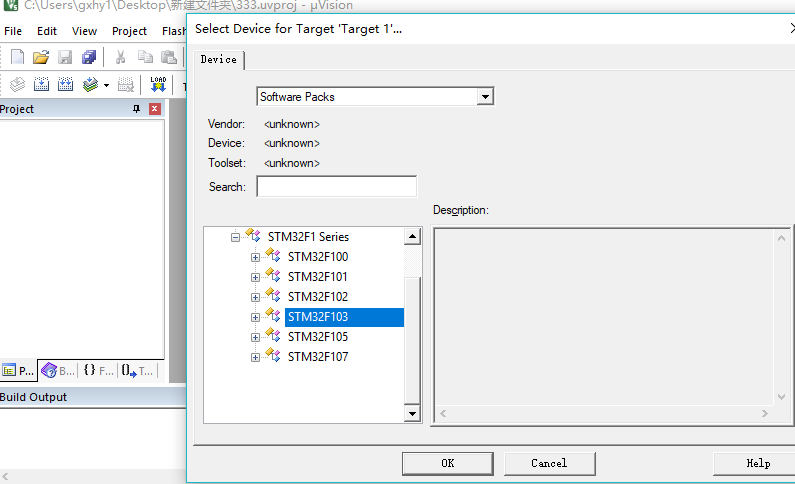The image size is (795, 484).
Task: Select the Device tab in dialog
Action: coord(219,60)
